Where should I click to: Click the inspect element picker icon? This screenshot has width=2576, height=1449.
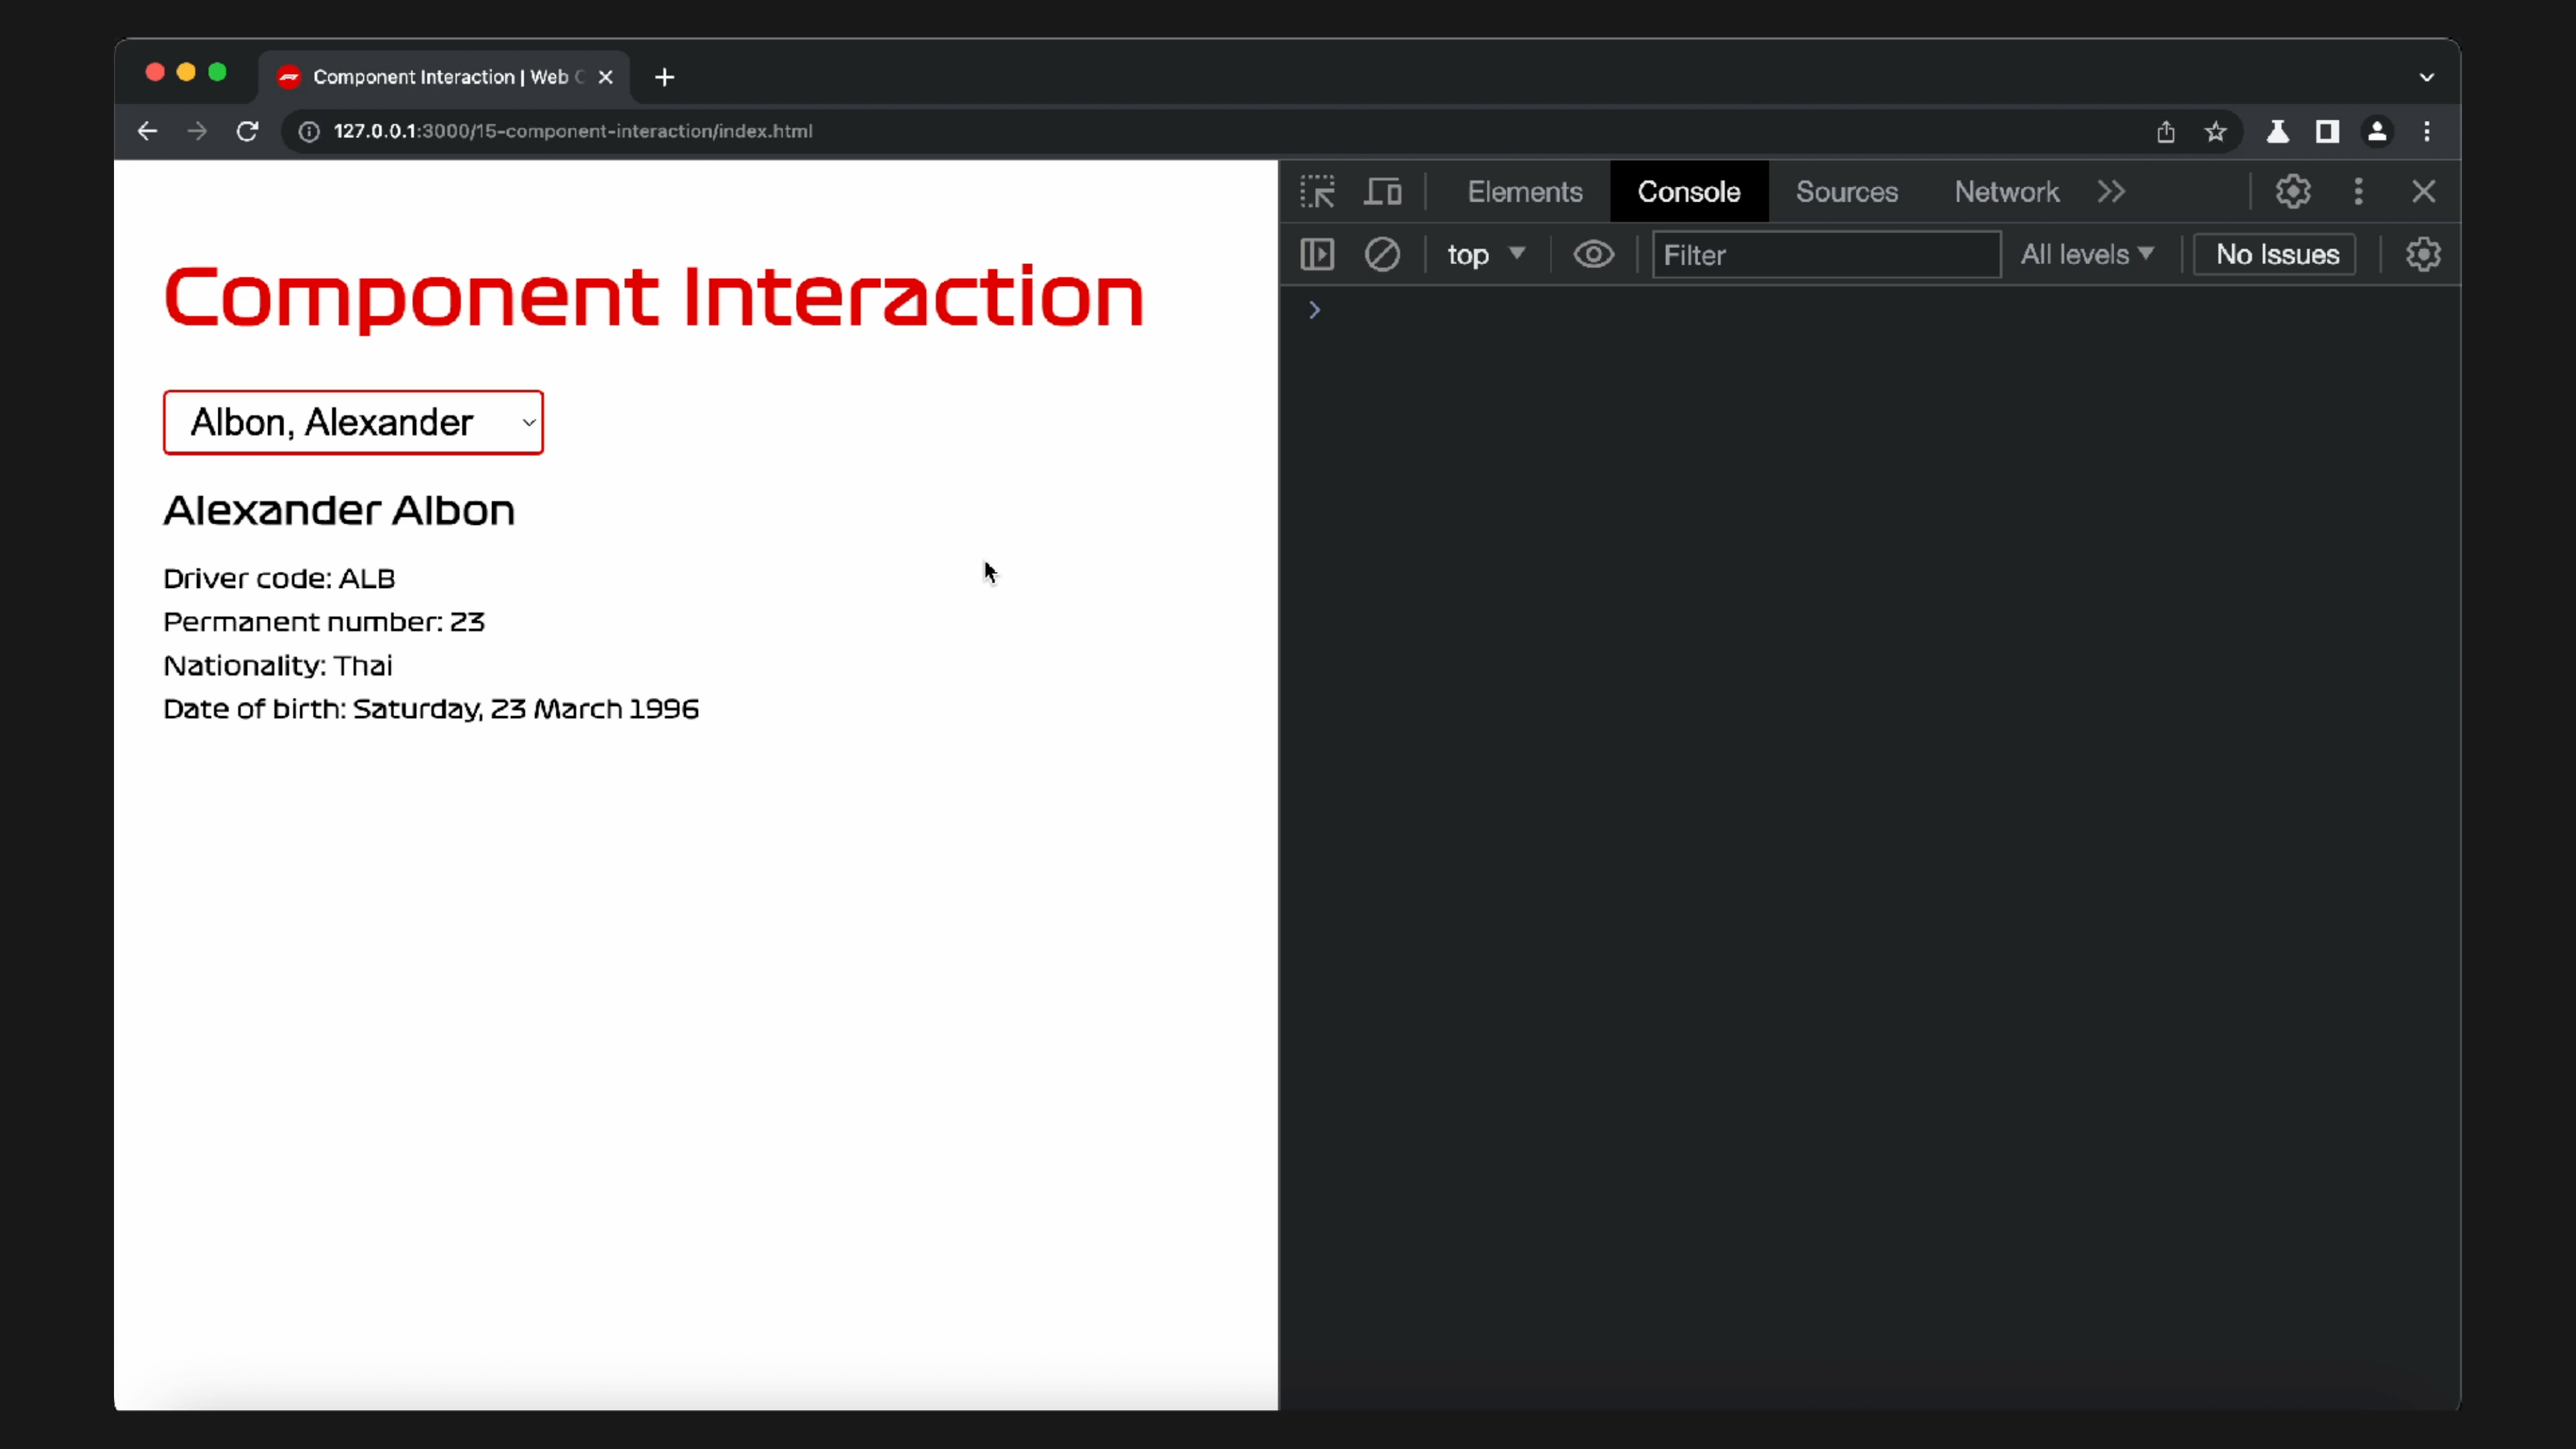coord(1317,191)
